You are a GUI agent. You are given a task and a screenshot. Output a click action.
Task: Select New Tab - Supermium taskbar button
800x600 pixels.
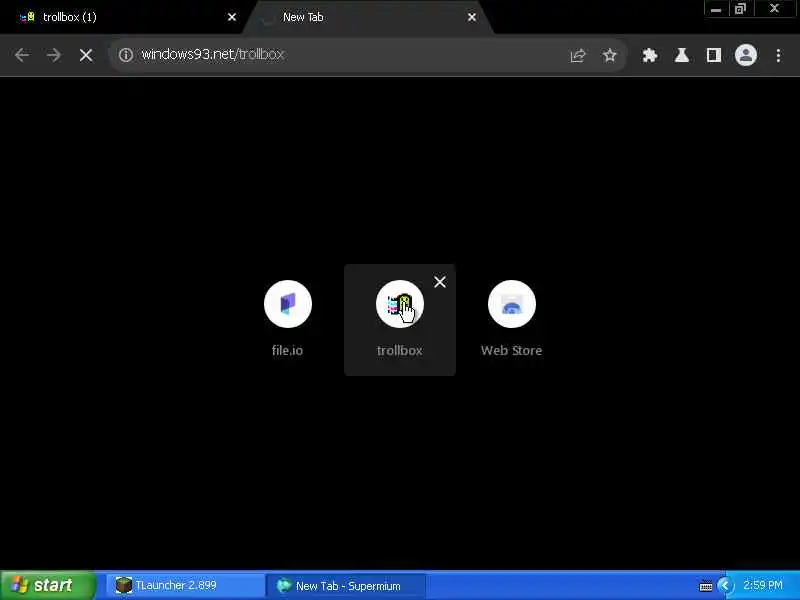(347, 586)
